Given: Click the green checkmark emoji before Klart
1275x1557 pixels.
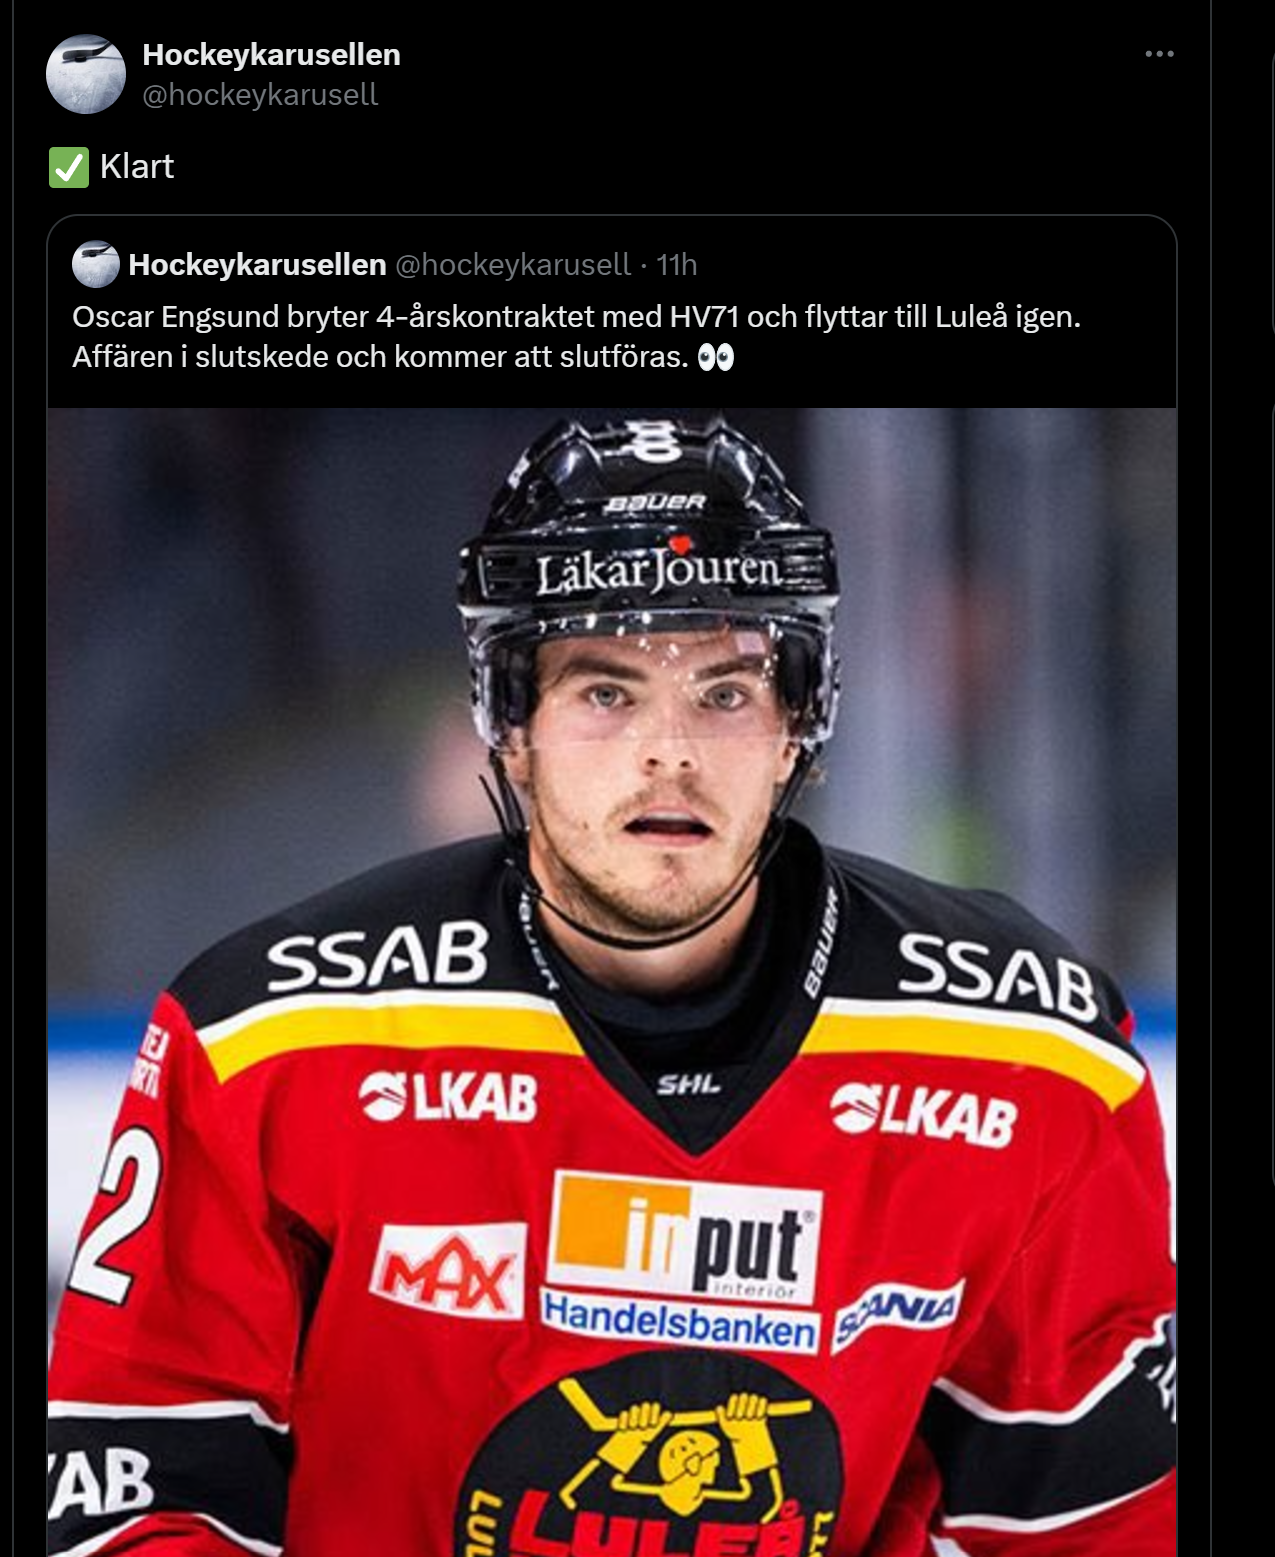Looking at the screenshot, I should pyautogui.click(x=69, y=167).
